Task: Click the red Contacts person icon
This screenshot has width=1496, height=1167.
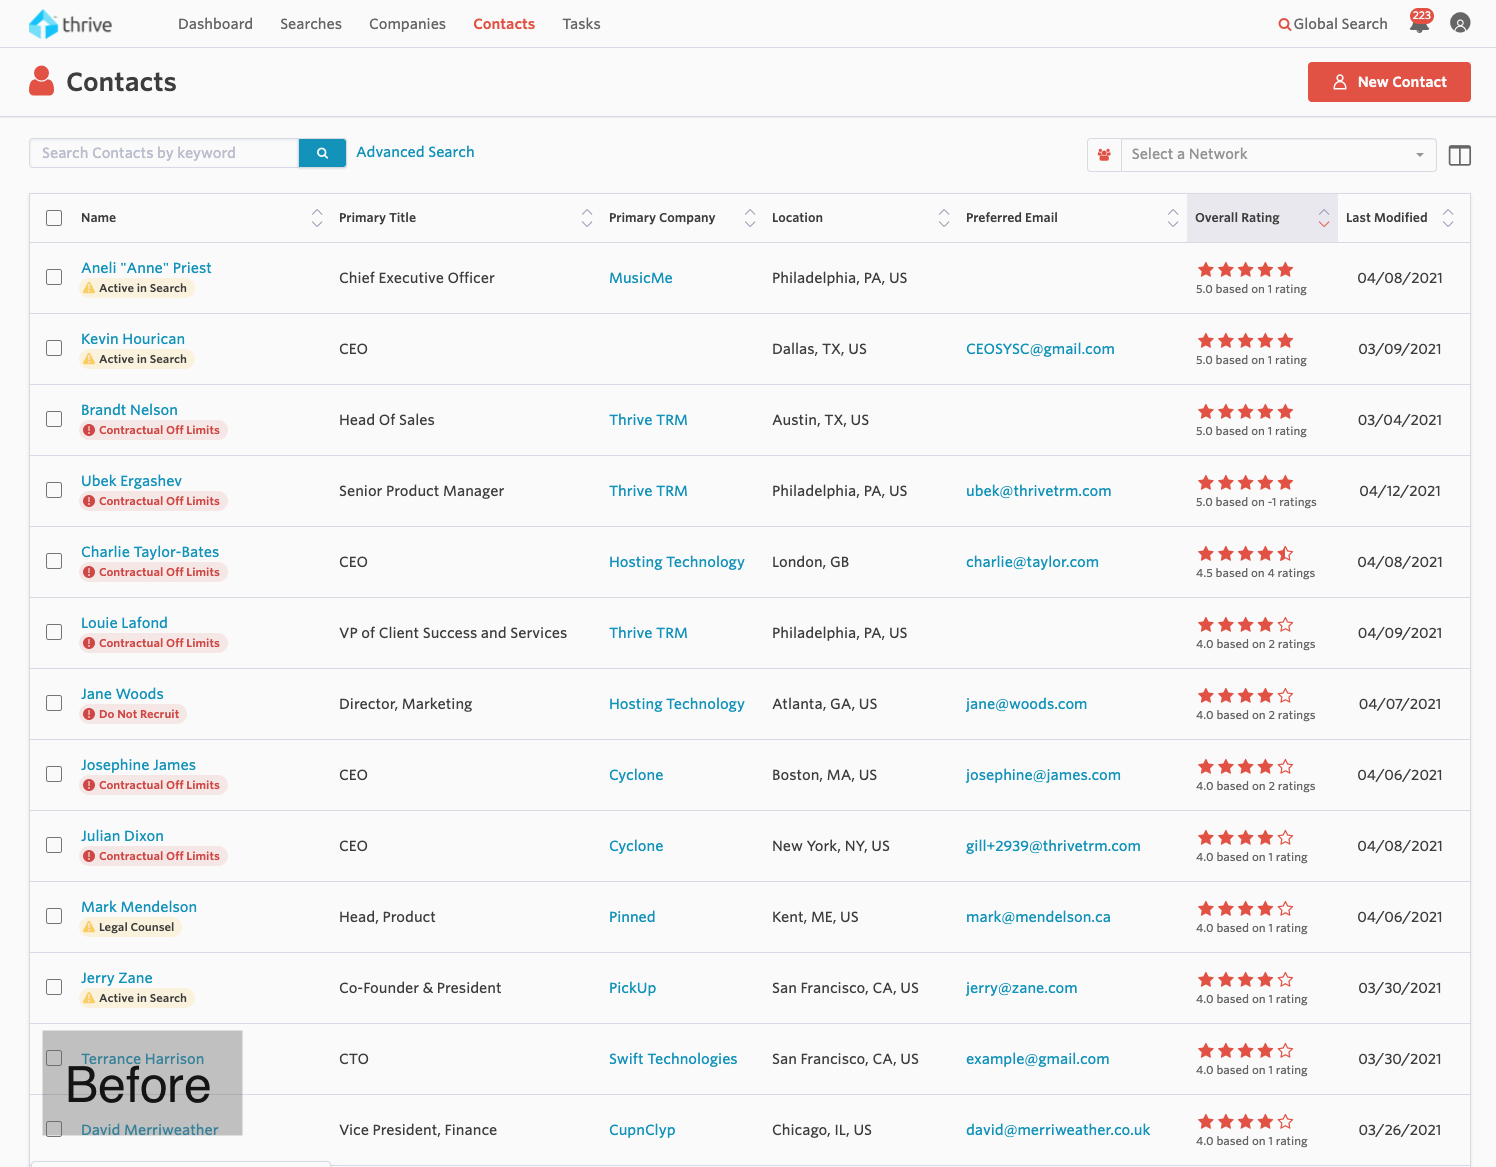Action: click(41, 81)
